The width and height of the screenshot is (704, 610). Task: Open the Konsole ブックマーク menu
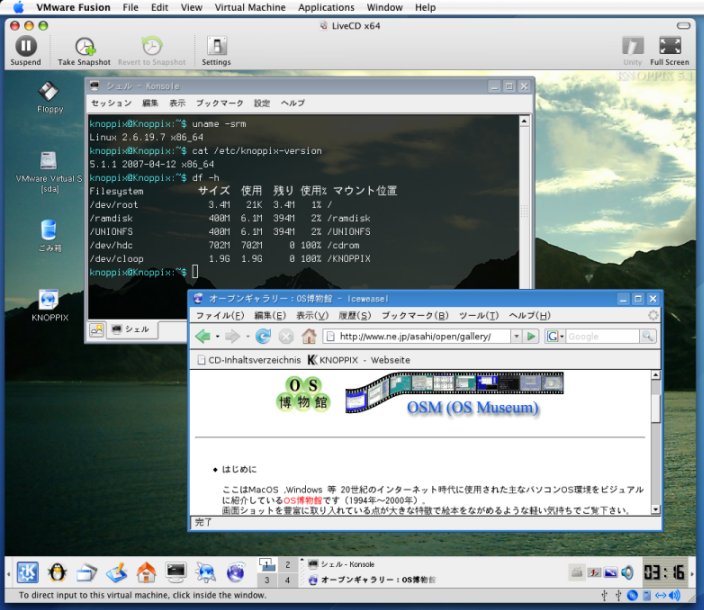coord(220,103)
